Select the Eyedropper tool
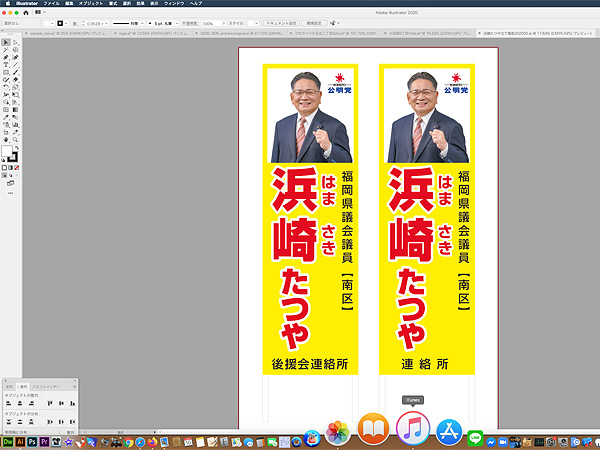The height and width of the screenshot is (450, 600). 6,117
